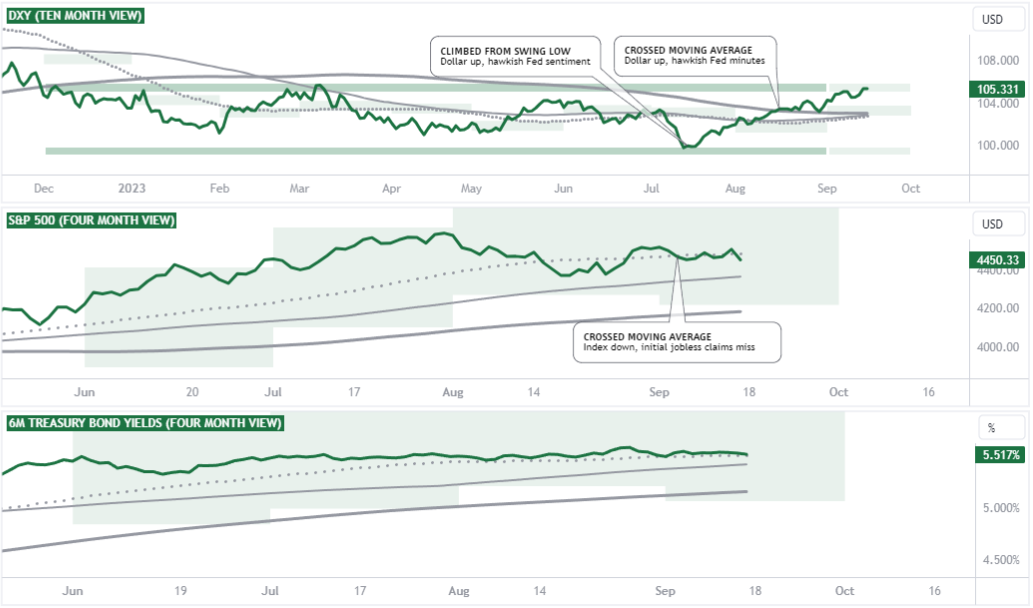
Task: Click the Jul label on S&P 500 axis
Action: coord(273,392)
